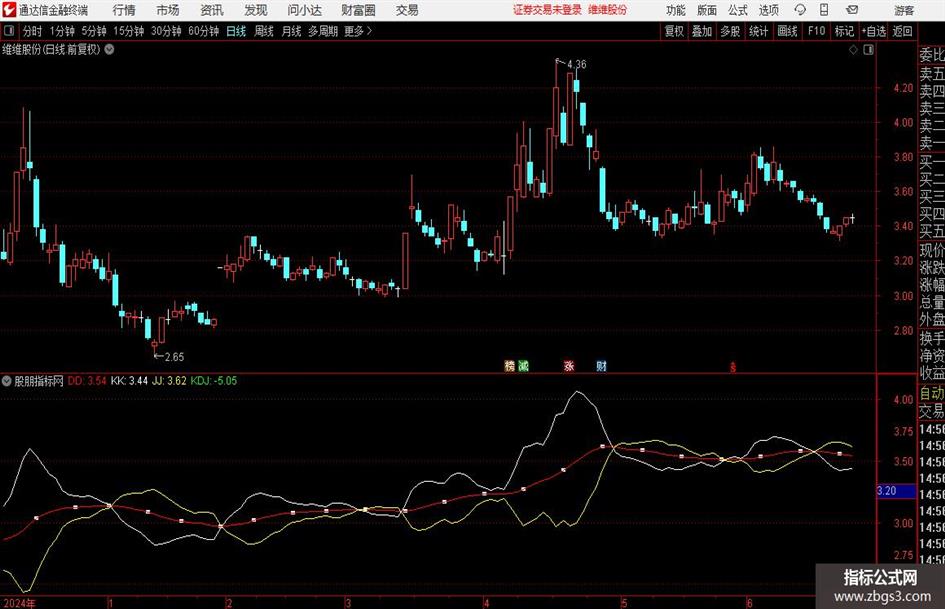Open the 发现 menu
The image size is (945, 609).
point(256,10)
